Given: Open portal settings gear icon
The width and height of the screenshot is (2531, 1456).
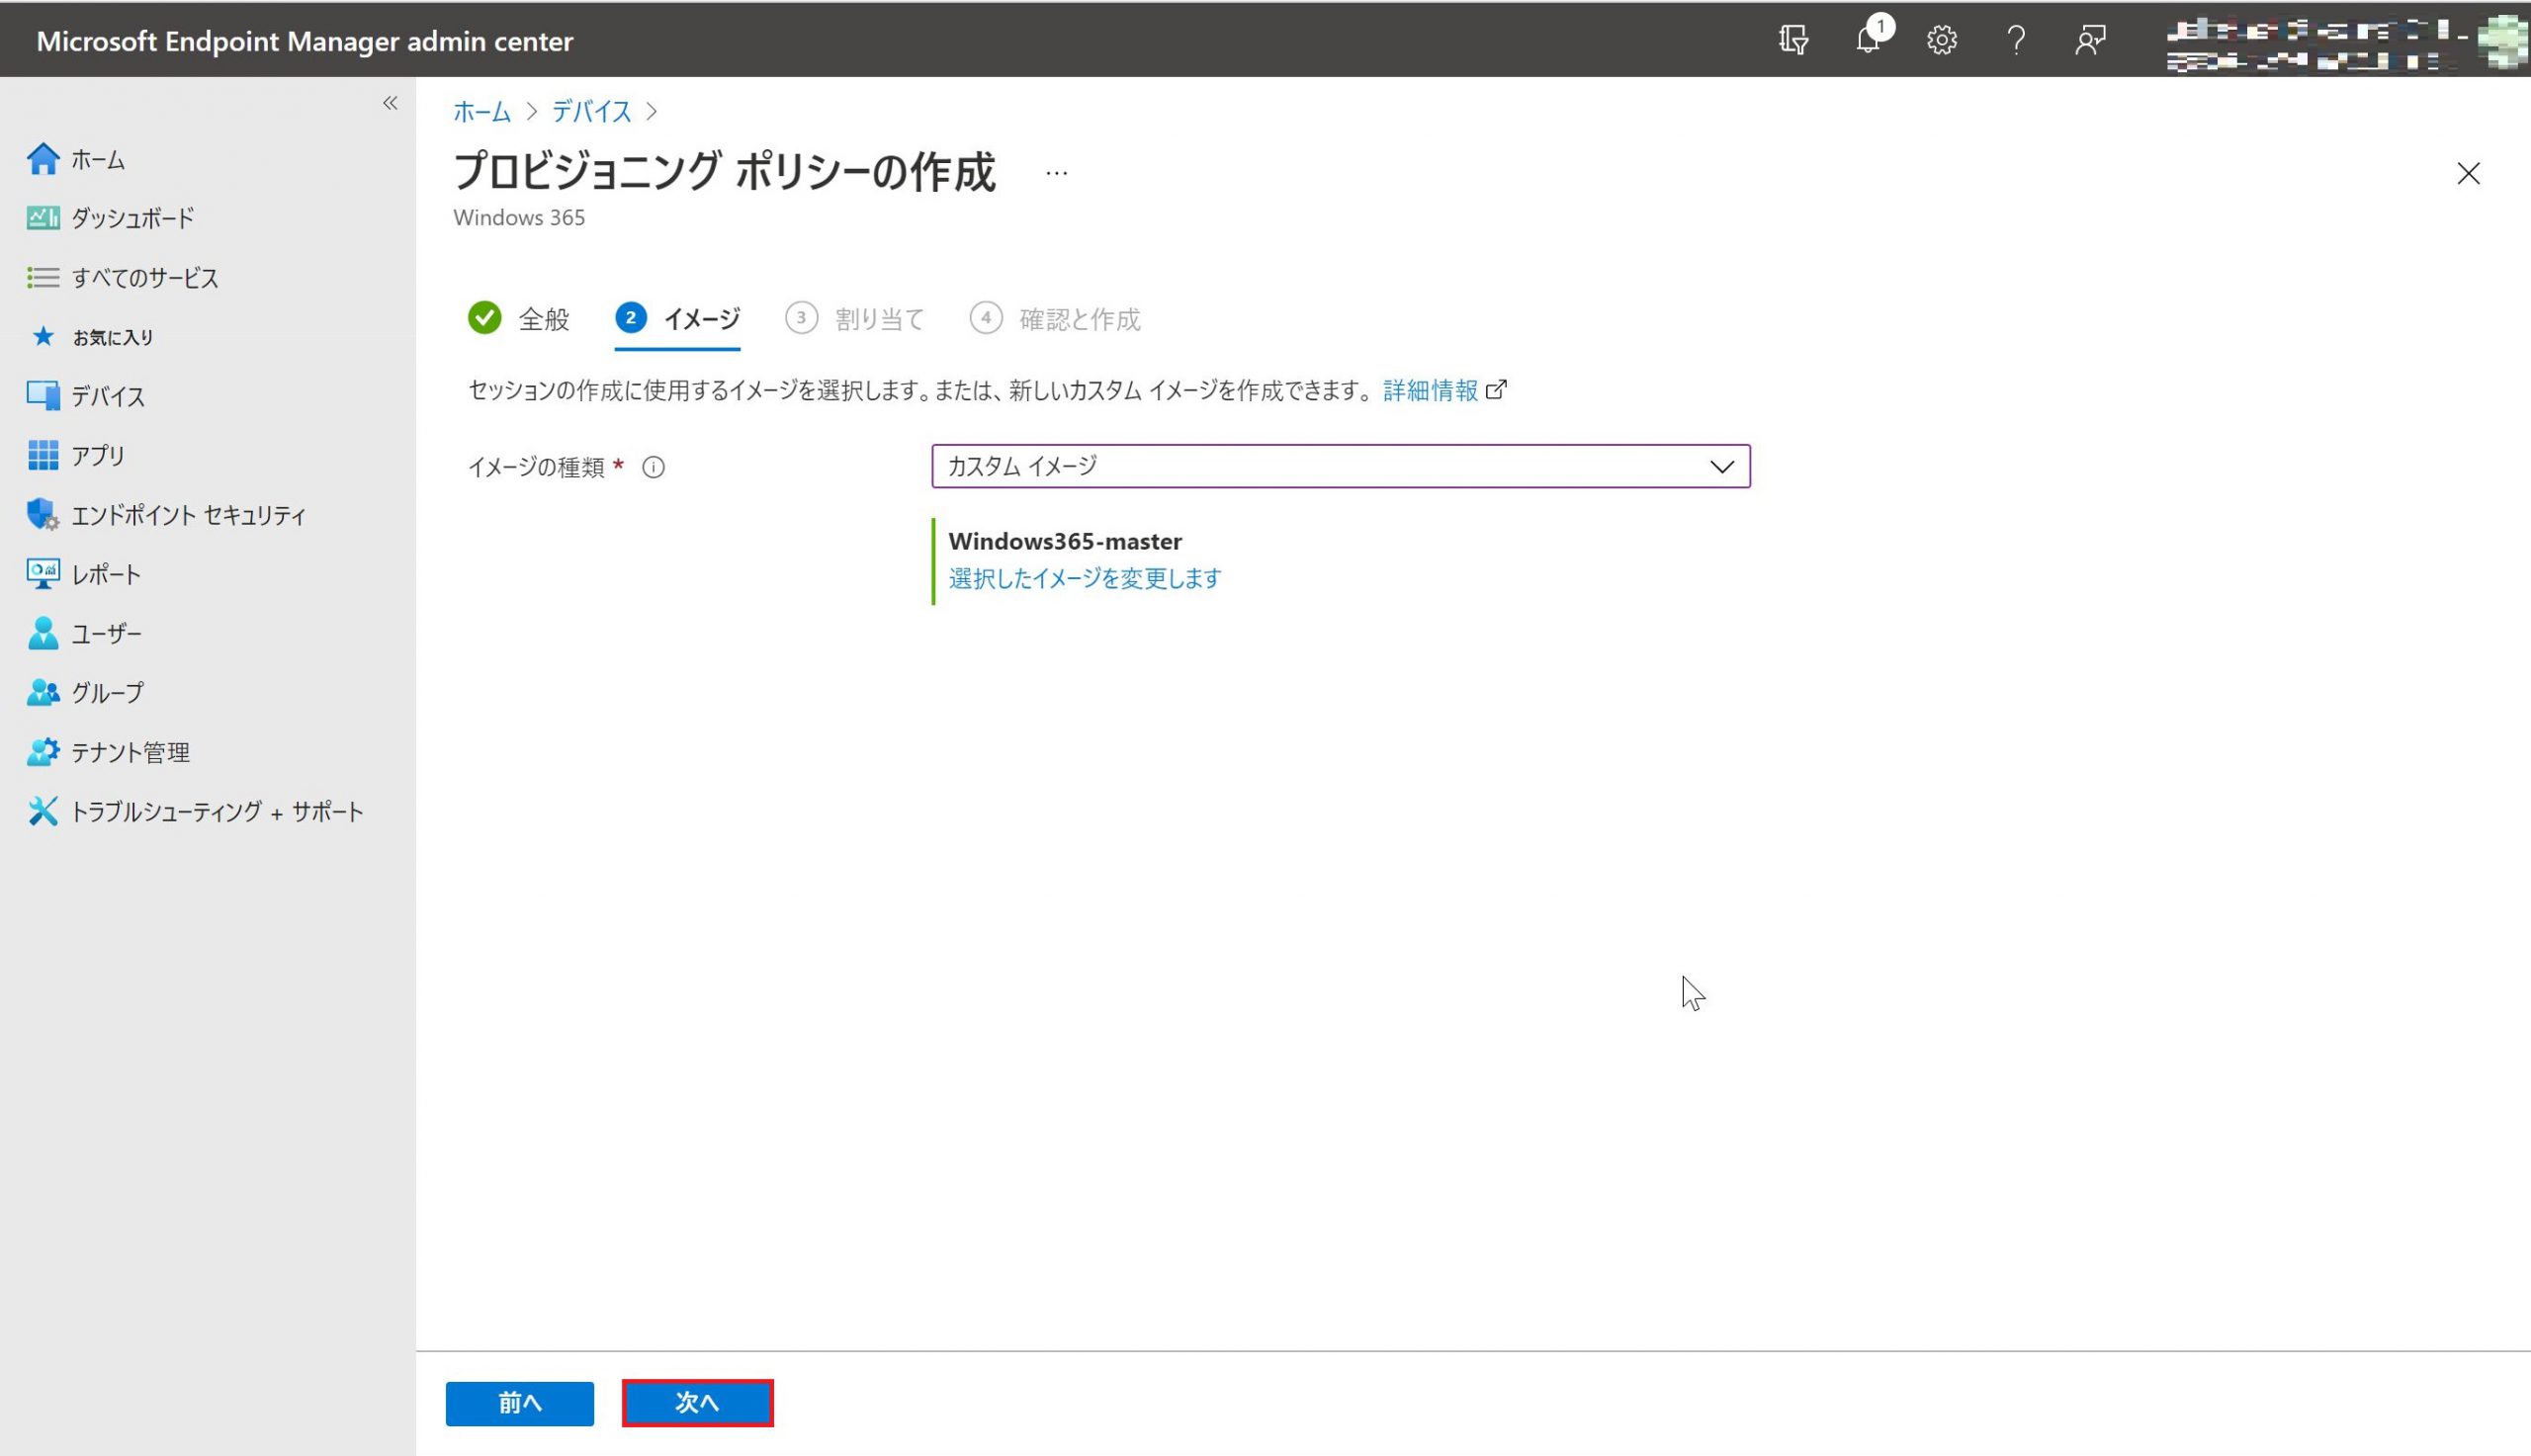Looking at the screenshot, I should click(1941, 40).
